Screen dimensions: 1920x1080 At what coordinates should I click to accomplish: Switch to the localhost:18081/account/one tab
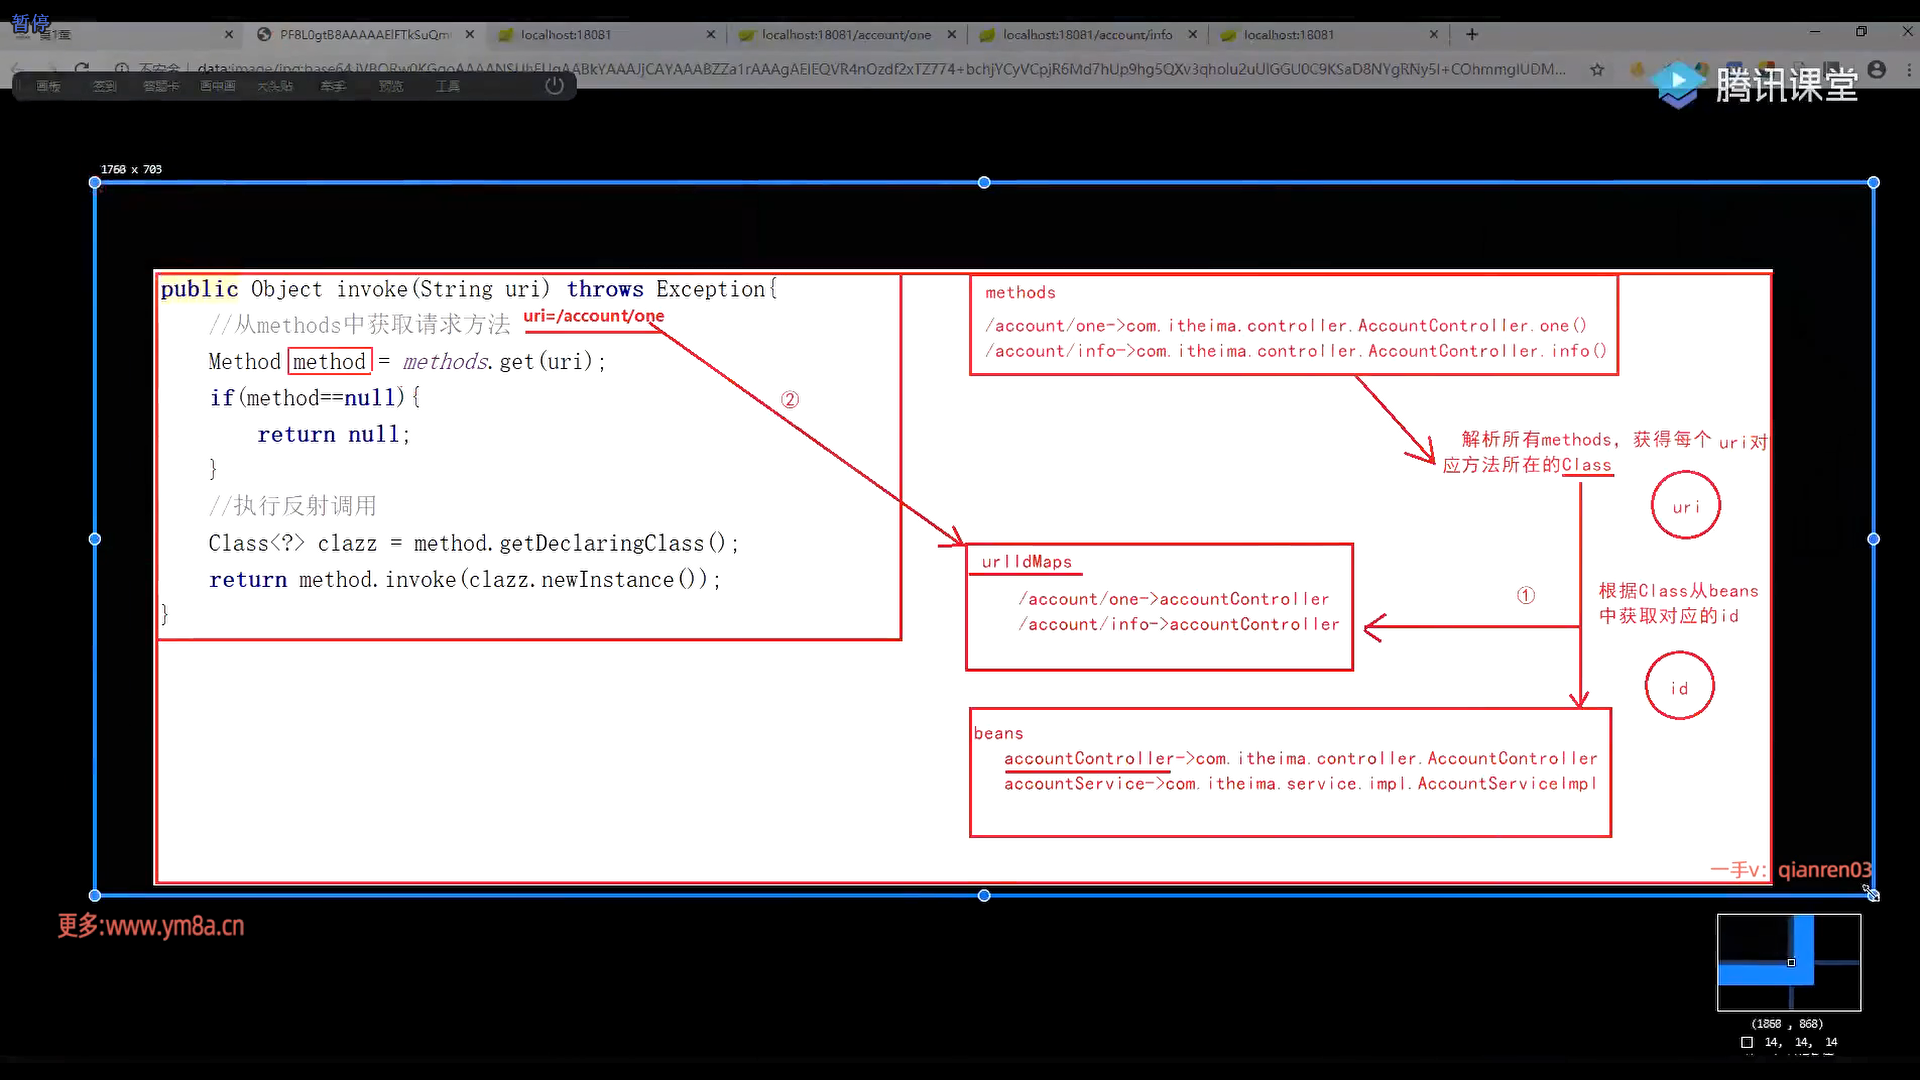click(x=846, y=34)
